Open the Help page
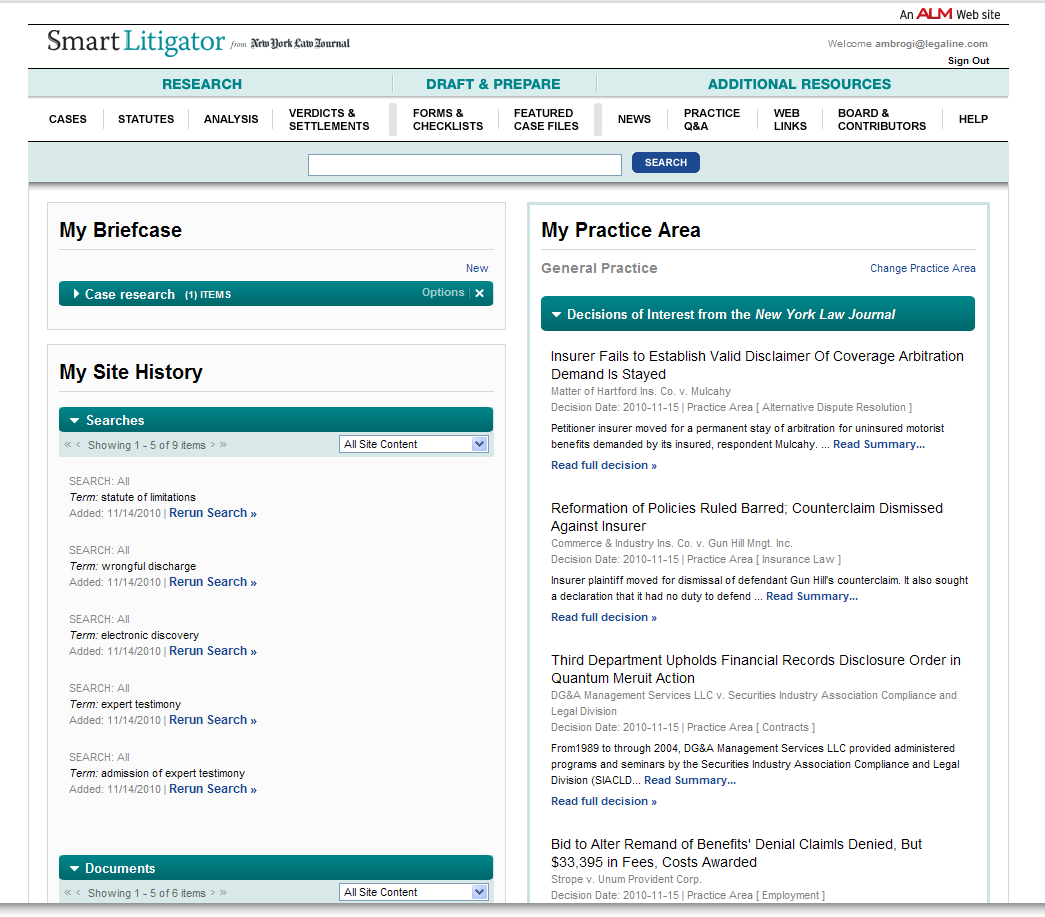The image size is (1045, 917). (973, 119)
